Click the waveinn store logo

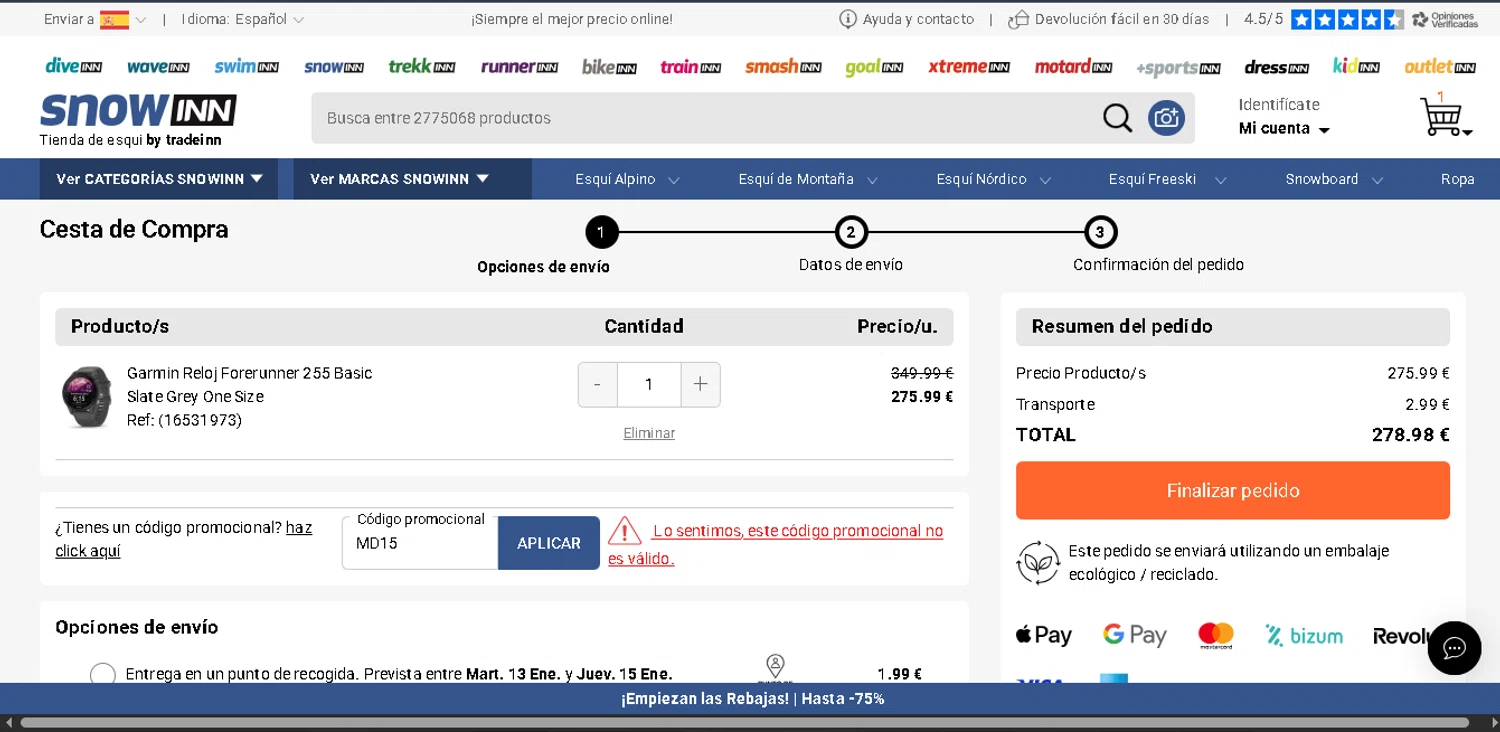(158, 67)
